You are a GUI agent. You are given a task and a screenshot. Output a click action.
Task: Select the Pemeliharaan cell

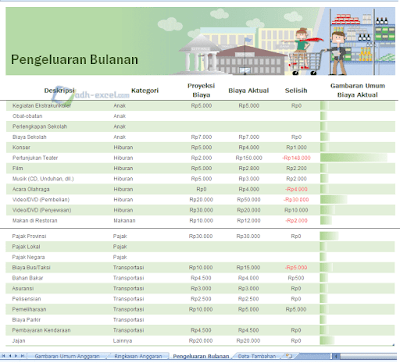pos(29,309)
